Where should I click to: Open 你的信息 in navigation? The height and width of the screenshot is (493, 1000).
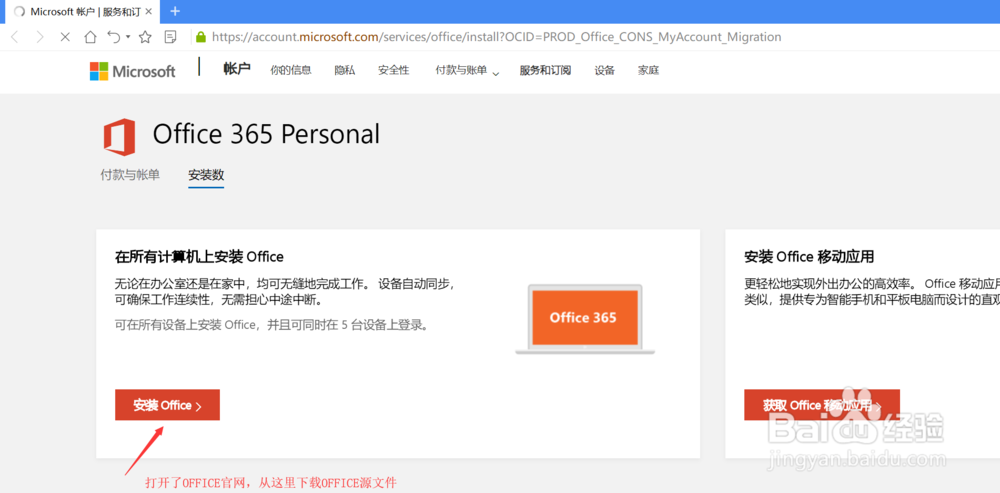[291, 70]
